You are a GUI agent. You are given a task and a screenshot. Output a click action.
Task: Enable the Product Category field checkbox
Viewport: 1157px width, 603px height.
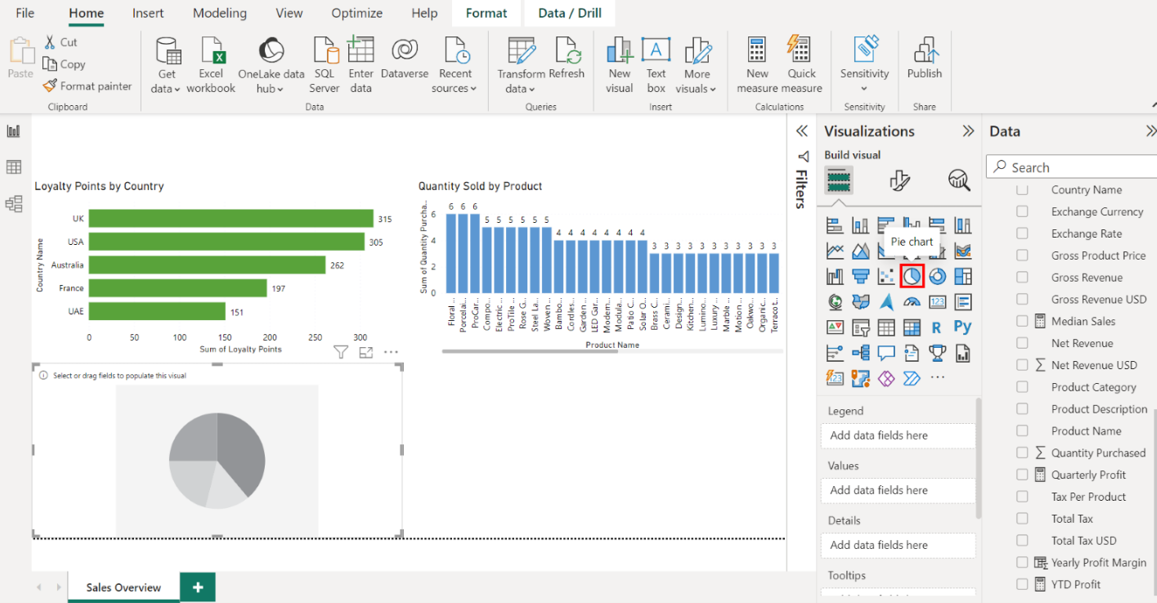(x=1022, y=387)
